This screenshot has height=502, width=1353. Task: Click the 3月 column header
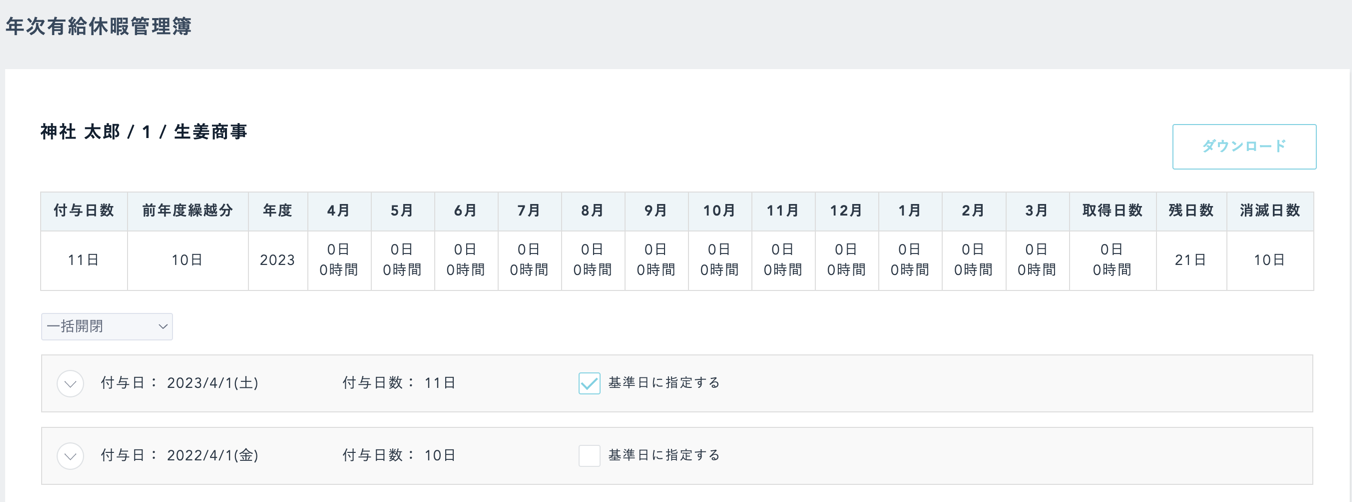(1037, 211)
